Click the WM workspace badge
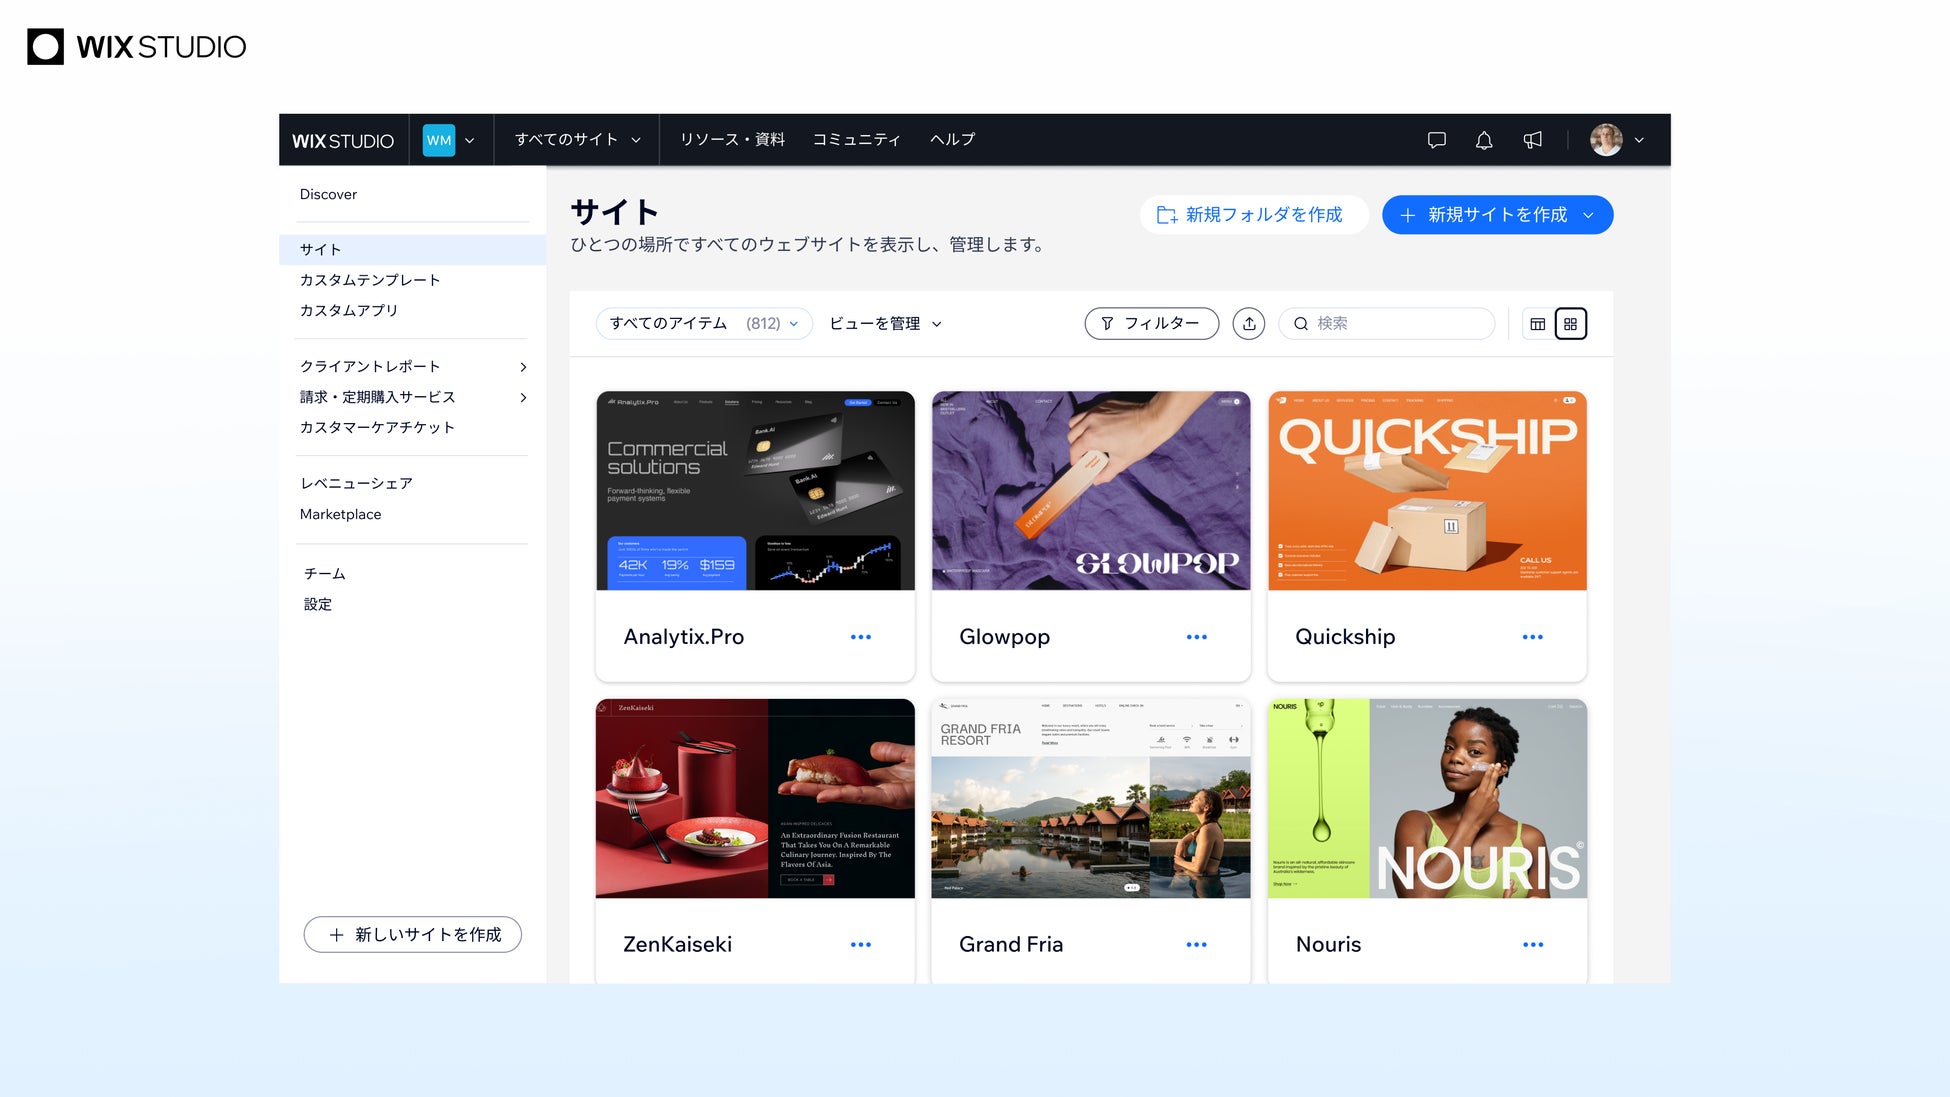The height and width of the screenshot is (1097, 1950). 439,140
